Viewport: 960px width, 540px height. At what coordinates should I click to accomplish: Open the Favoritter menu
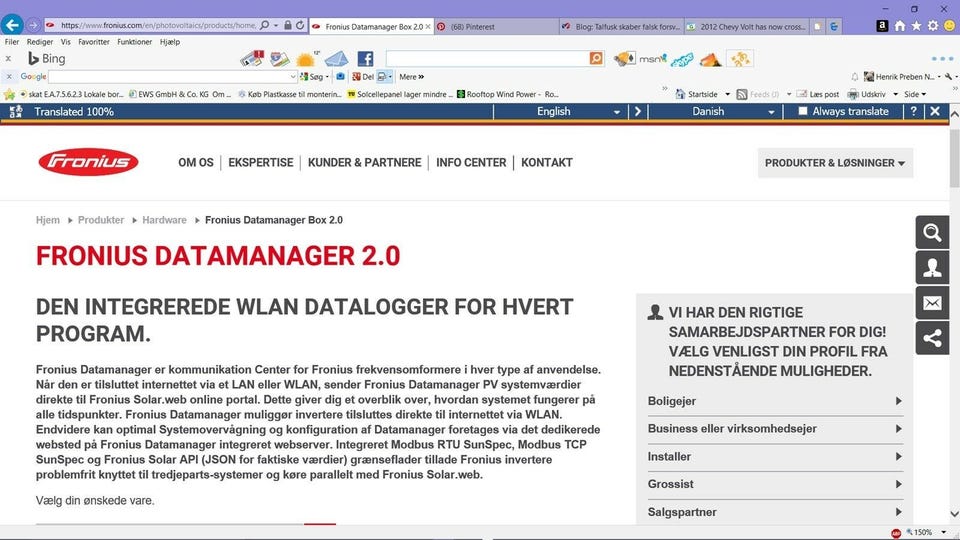[x=94, y=42]
